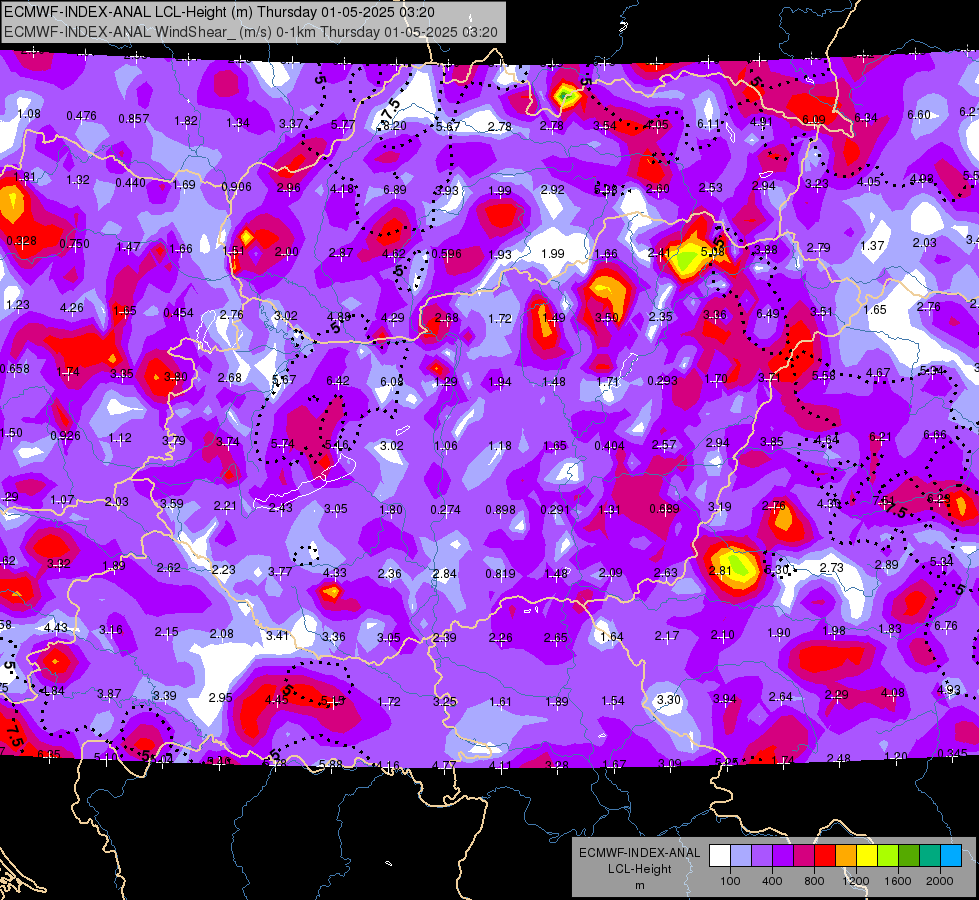Viewport: 979px width, 900px height.
Task: Click the grid value 5.74
Action: pyautogui.click(x=282, y=444)
